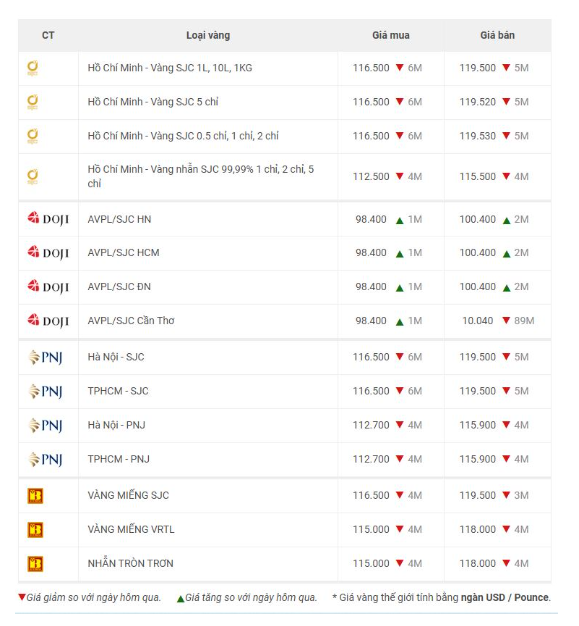Click the DOJI logo in AVPL/SJC HN row
579x626 pixels.
click(x=48, y=219)
